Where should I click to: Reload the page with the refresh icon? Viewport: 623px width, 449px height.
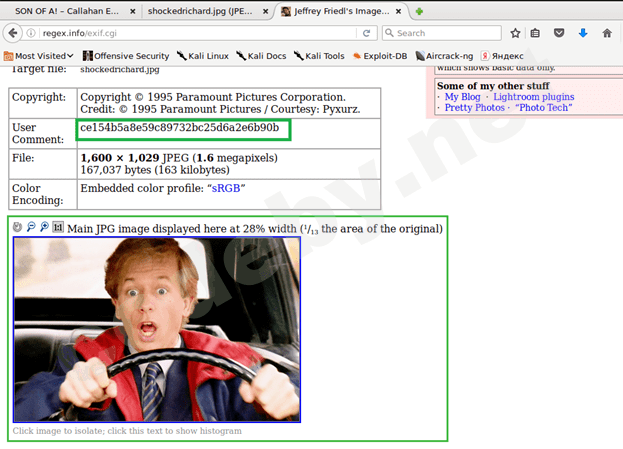tap(366, 33)
